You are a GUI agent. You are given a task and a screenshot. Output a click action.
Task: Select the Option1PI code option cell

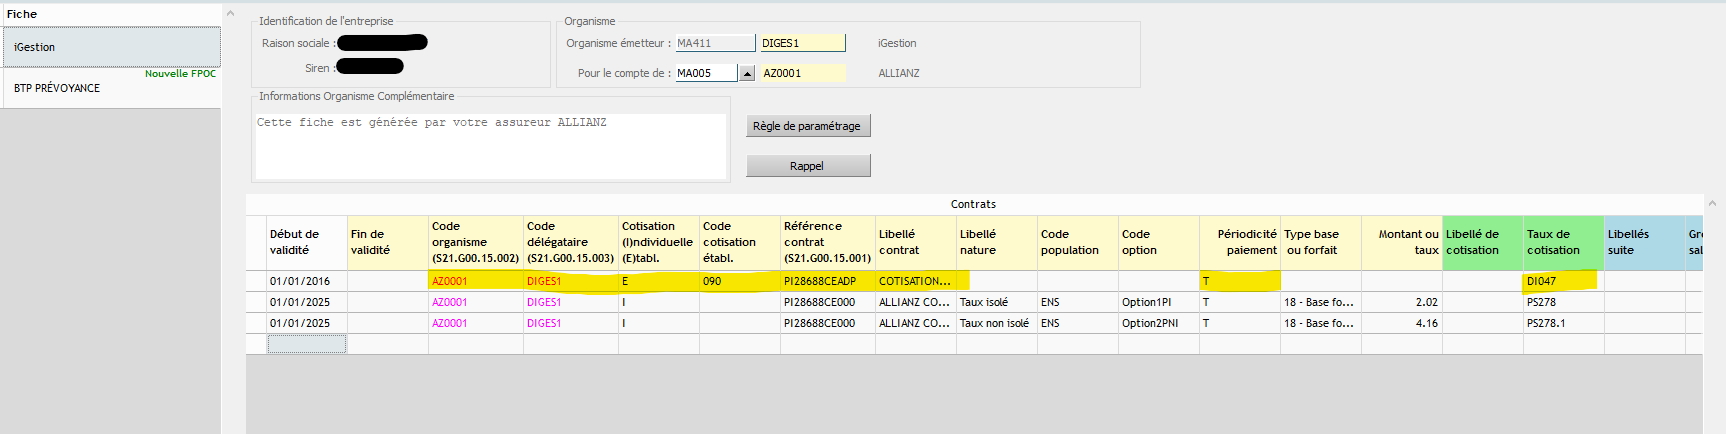[1159, 302]
